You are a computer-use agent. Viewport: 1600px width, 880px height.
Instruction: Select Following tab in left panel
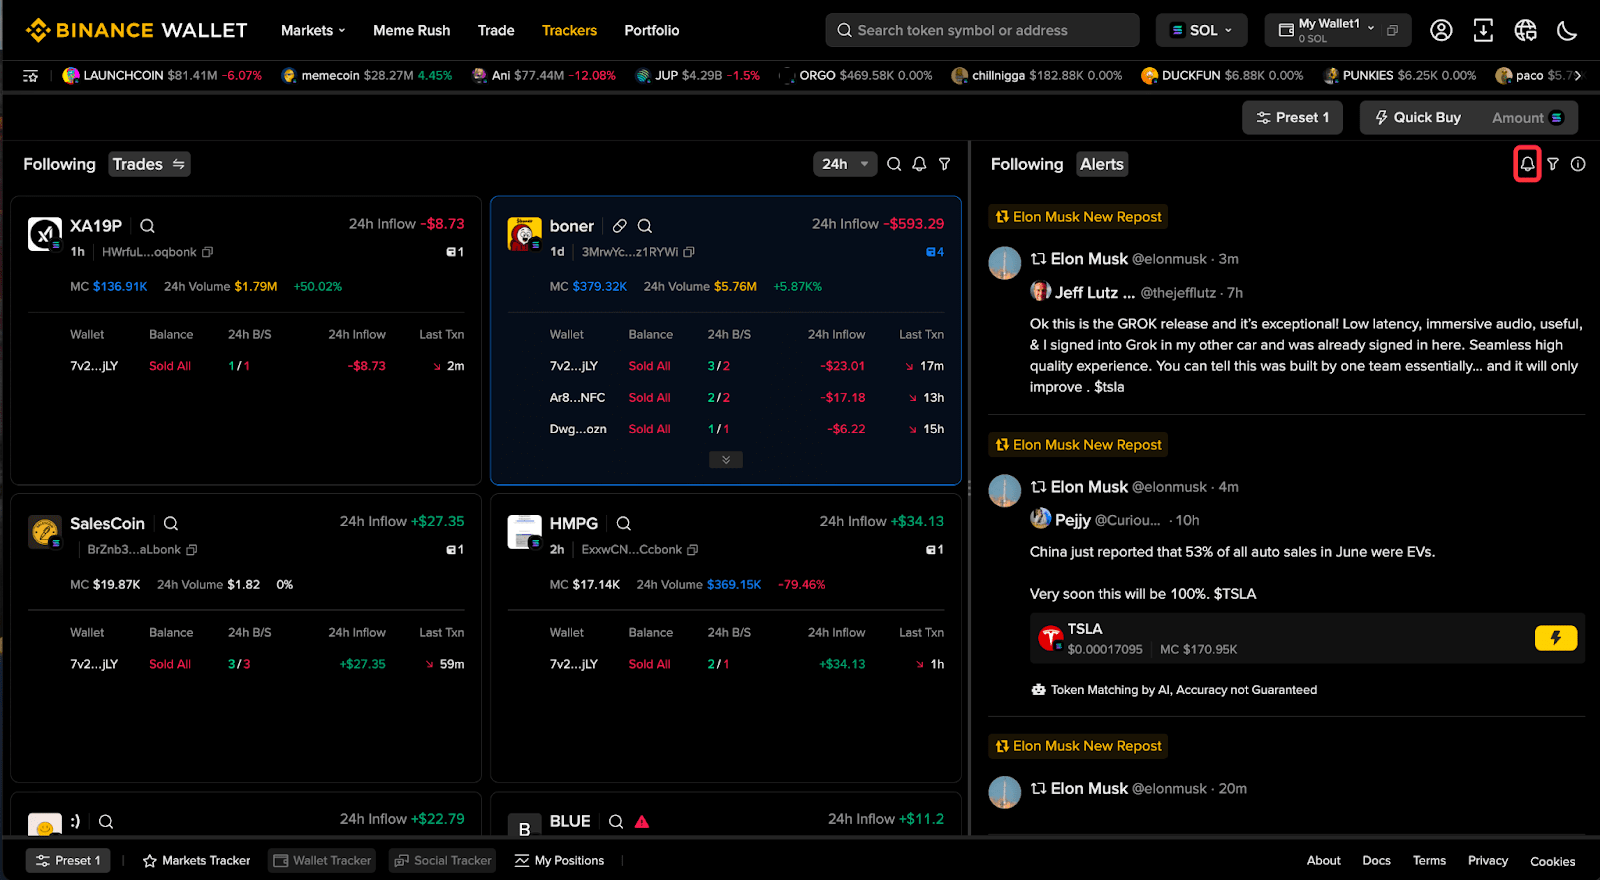(59, 164)
